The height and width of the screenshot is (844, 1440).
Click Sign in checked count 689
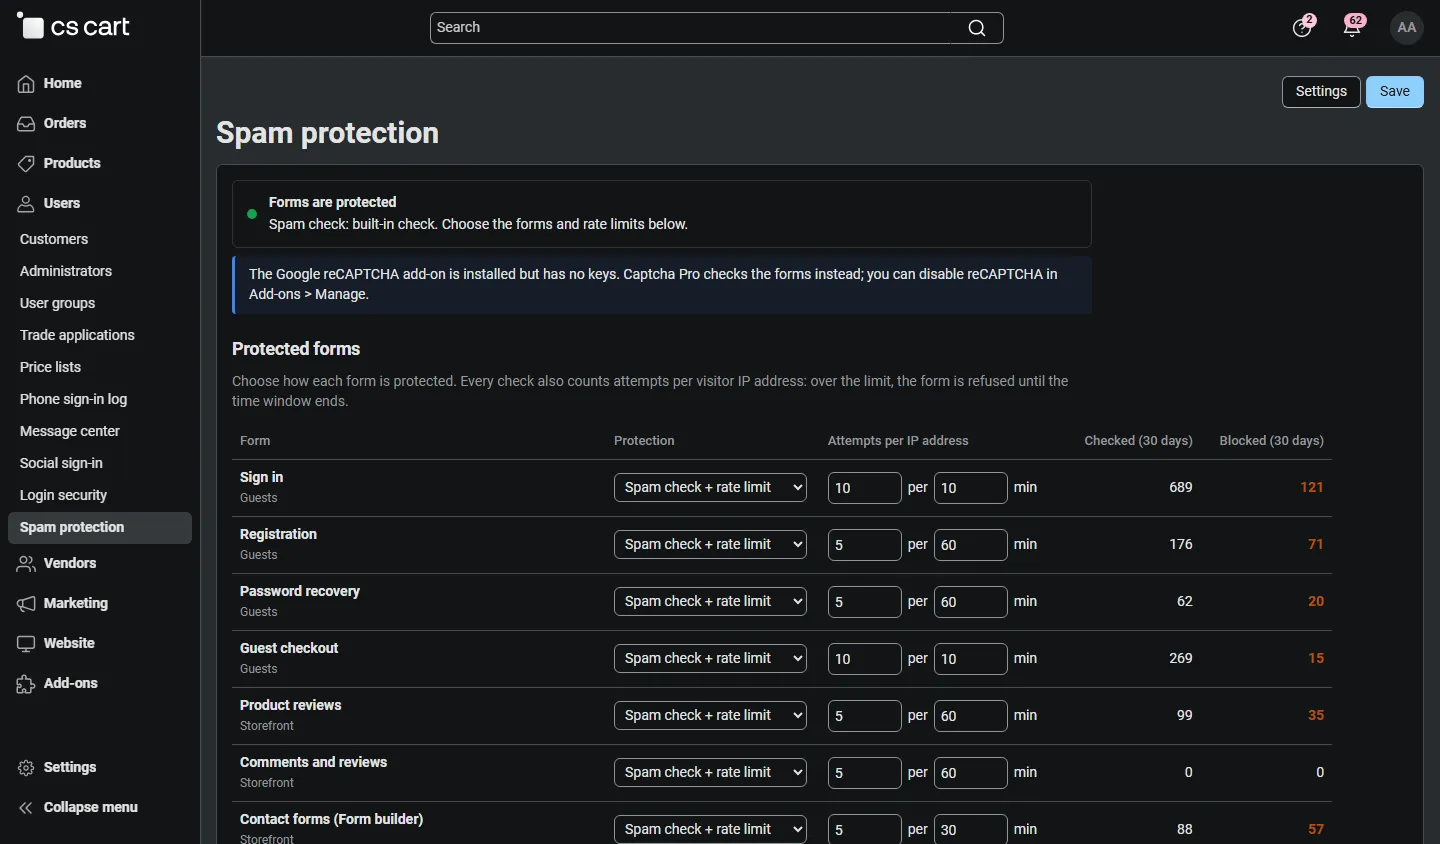[x=1181, y=488]
